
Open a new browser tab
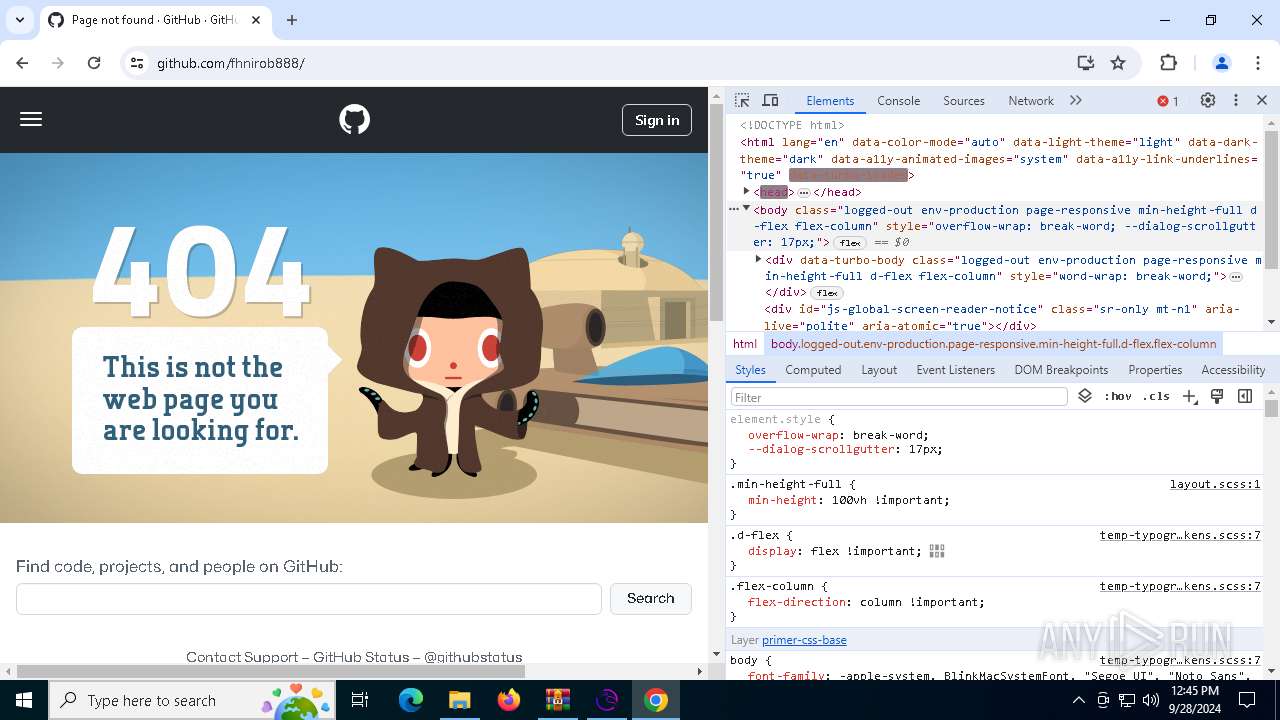pyautogui.click(x=292, y=20)
